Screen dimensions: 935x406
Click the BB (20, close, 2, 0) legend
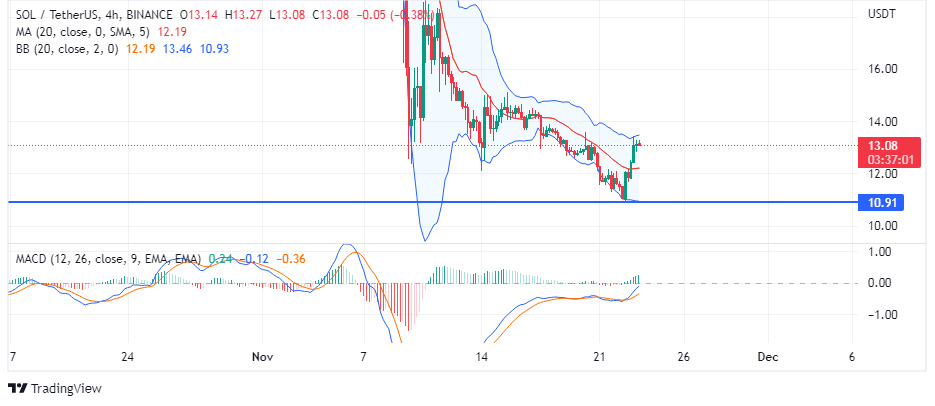[67, 49]
